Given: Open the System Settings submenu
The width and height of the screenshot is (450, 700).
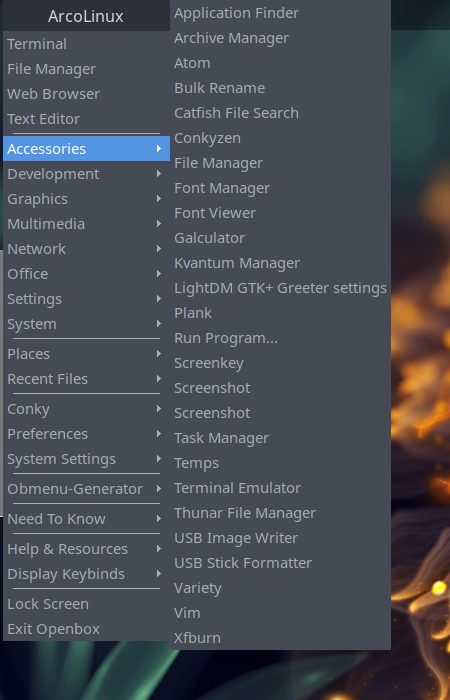Looking at the screenshot, I should [86, 459].
